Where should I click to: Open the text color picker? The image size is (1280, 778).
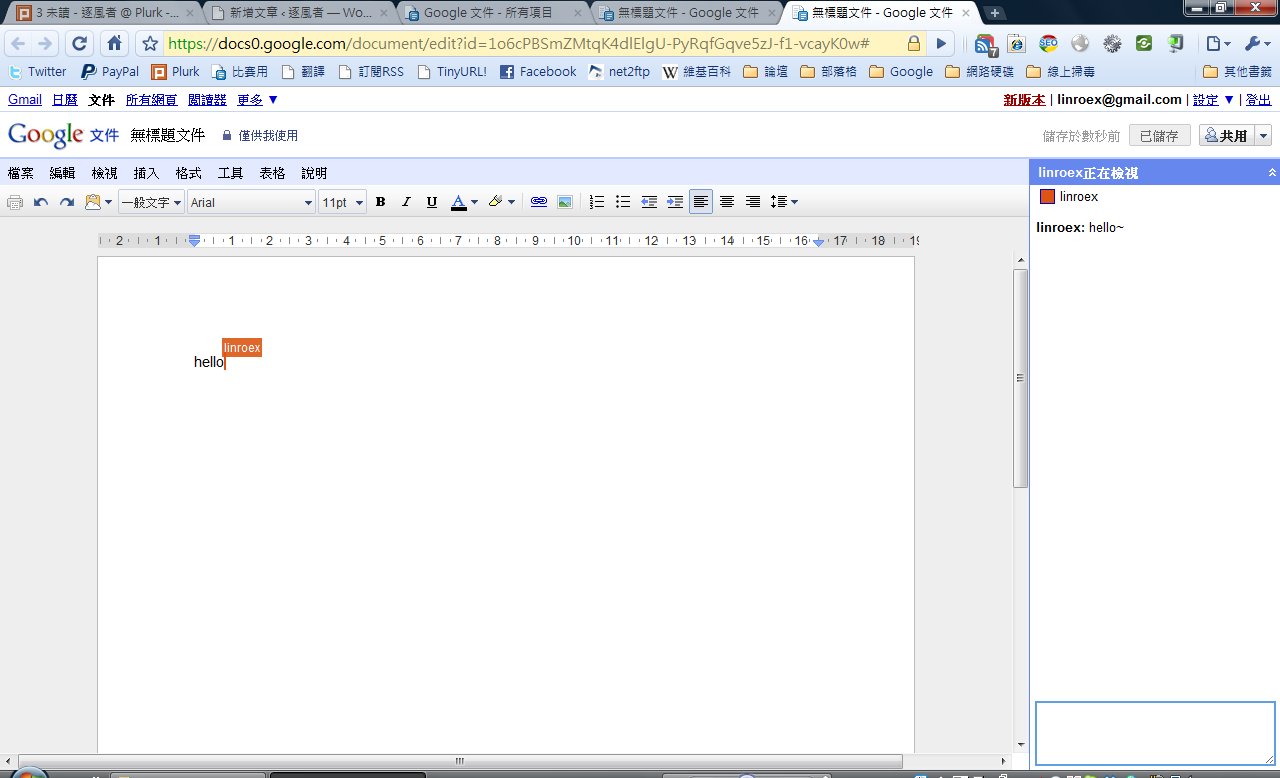point(464,202)
